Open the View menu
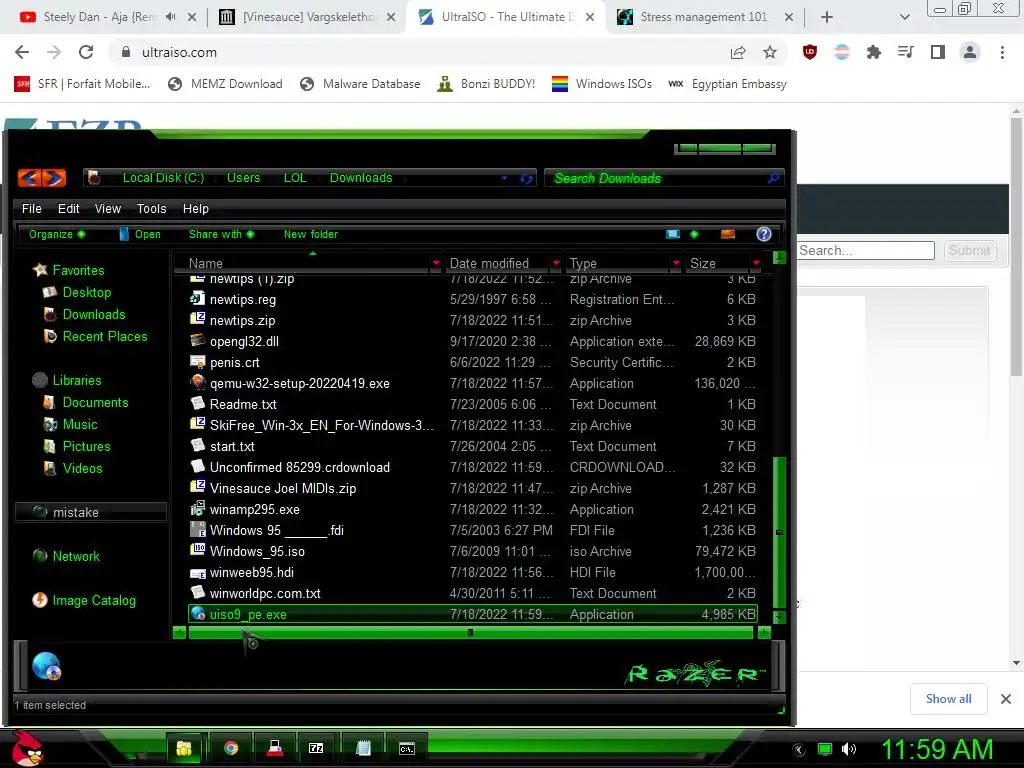Image resolution: width=1024 pixels, height=768 pixels. tap(108, 209)
